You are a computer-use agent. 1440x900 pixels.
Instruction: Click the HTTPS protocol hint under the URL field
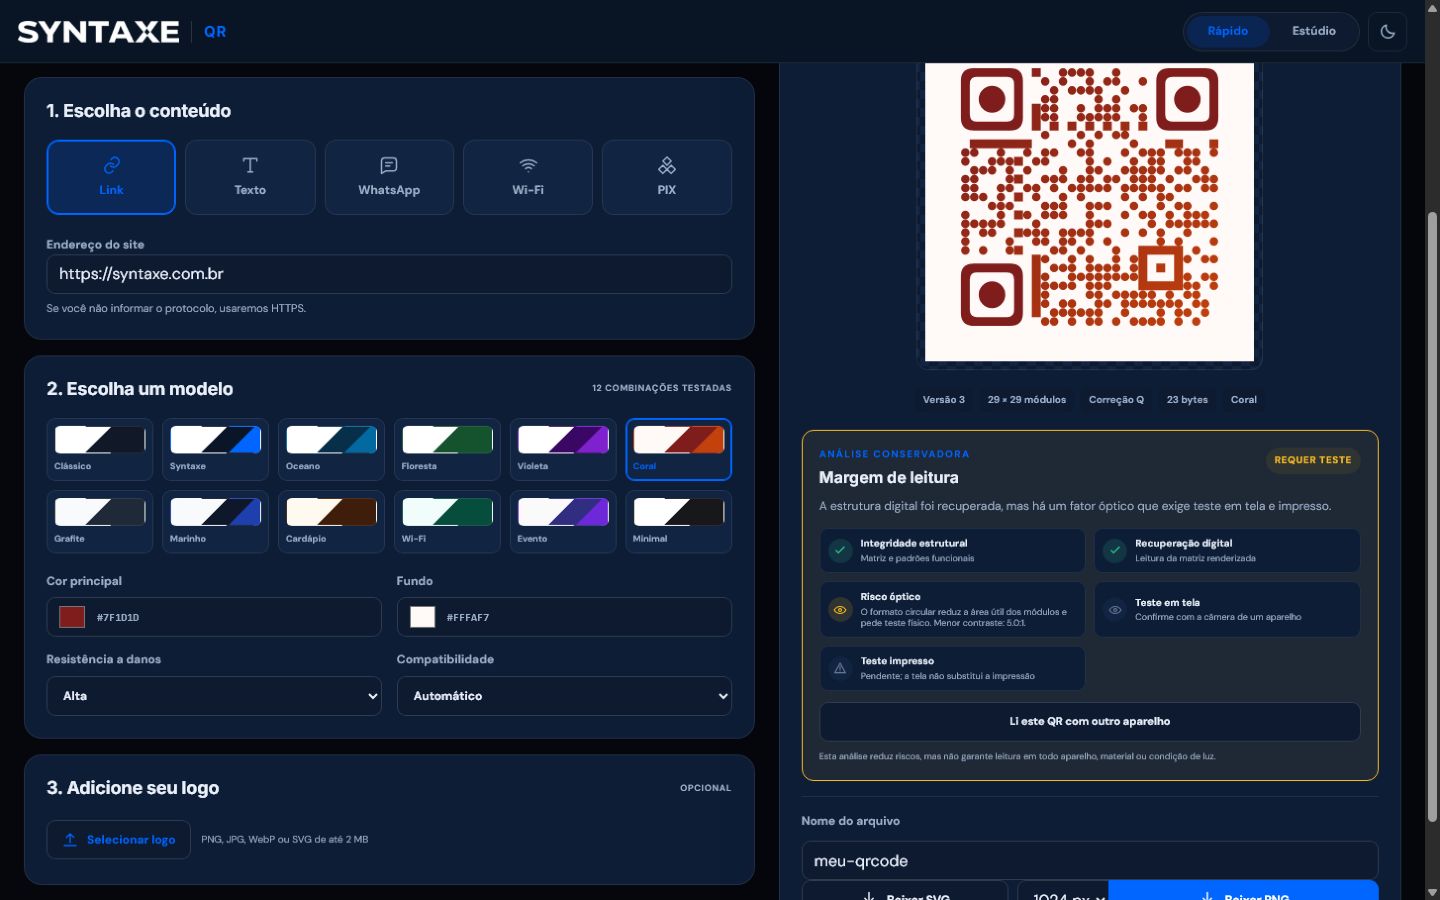(x=176, y=308)
